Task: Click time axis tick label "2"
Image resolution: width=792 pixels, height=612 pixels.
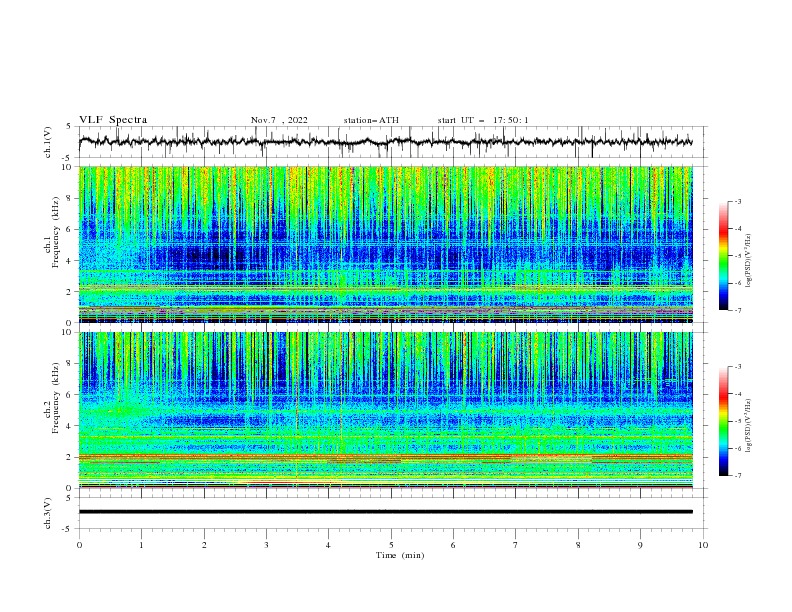Action: point(204,545)
